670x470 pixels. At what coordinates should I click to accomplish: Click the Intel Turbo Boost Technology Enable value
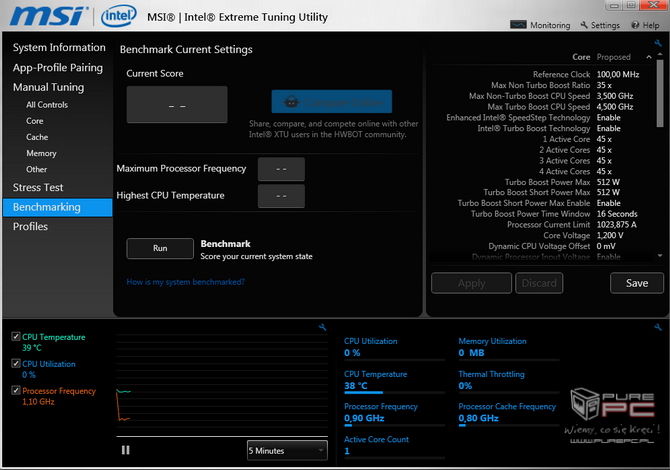608,129
